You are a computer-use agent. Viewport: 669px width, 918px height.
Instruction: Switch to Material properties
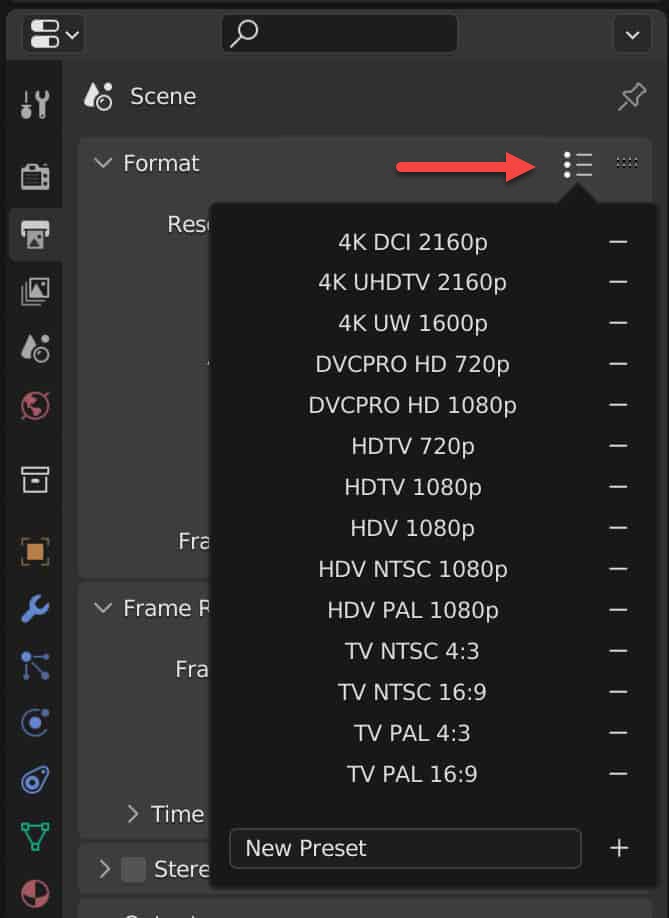(x=35, y=893)
